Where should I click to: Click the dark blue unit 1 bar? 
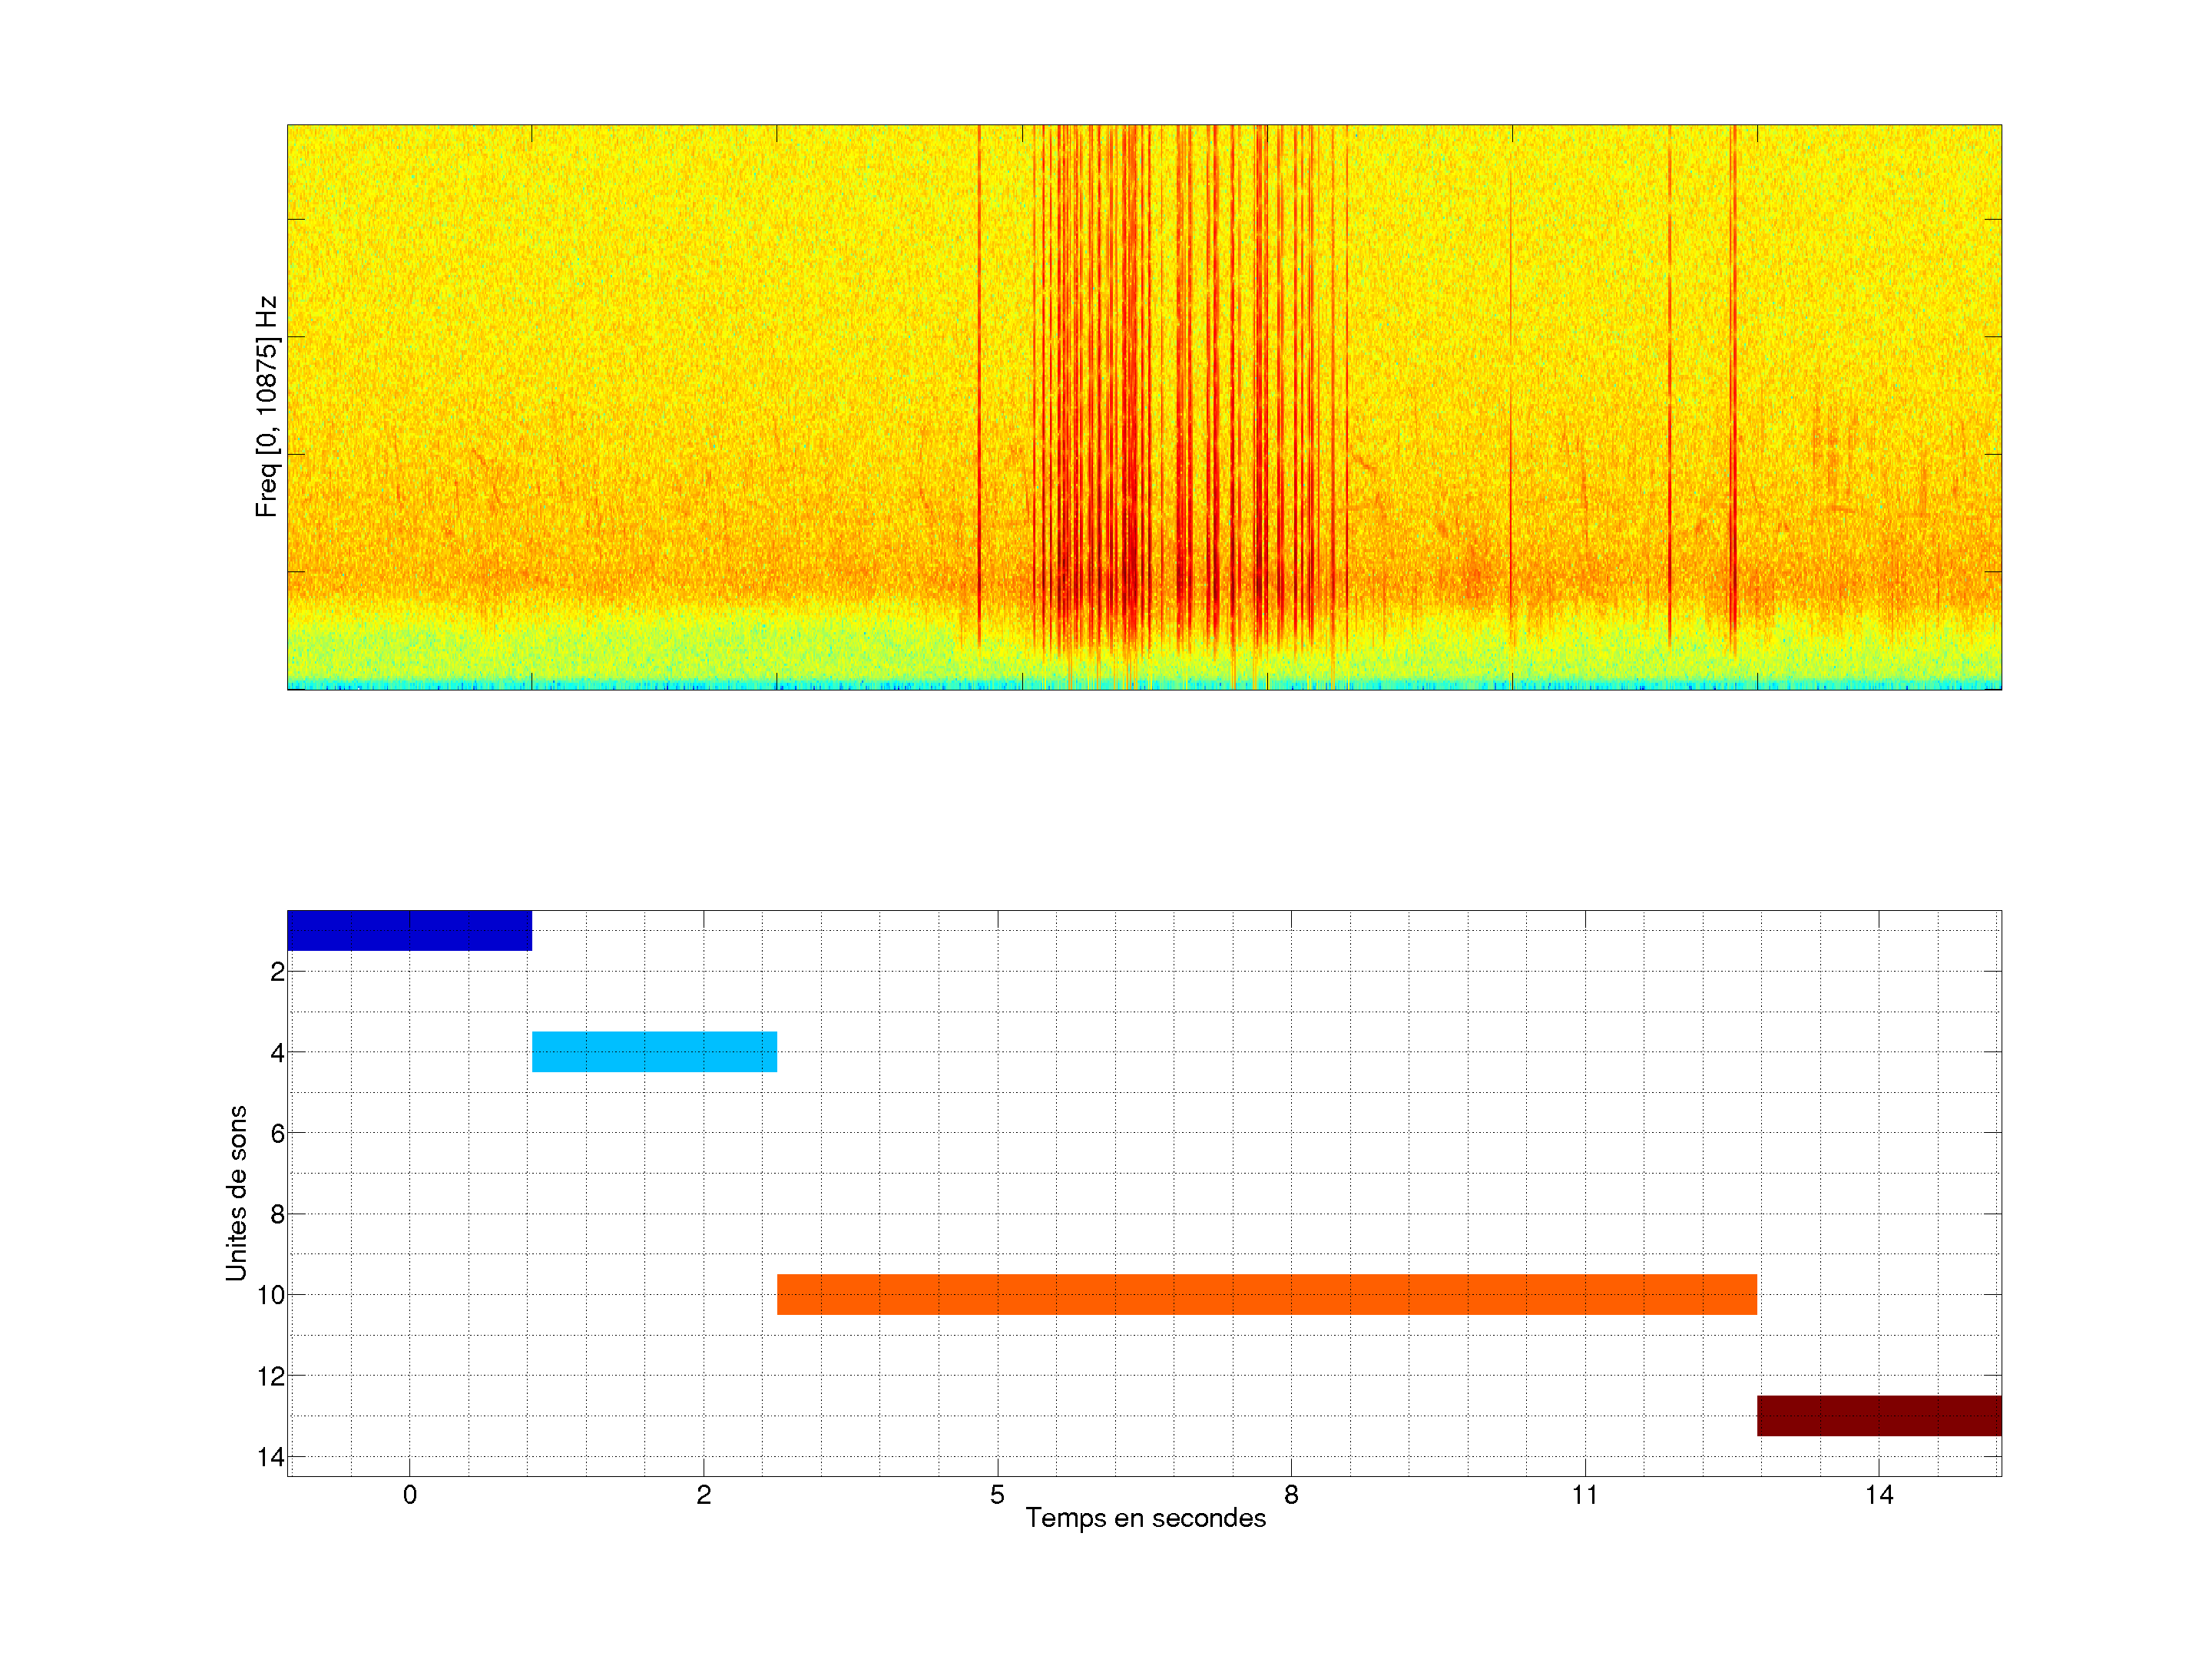click(409, 930)
